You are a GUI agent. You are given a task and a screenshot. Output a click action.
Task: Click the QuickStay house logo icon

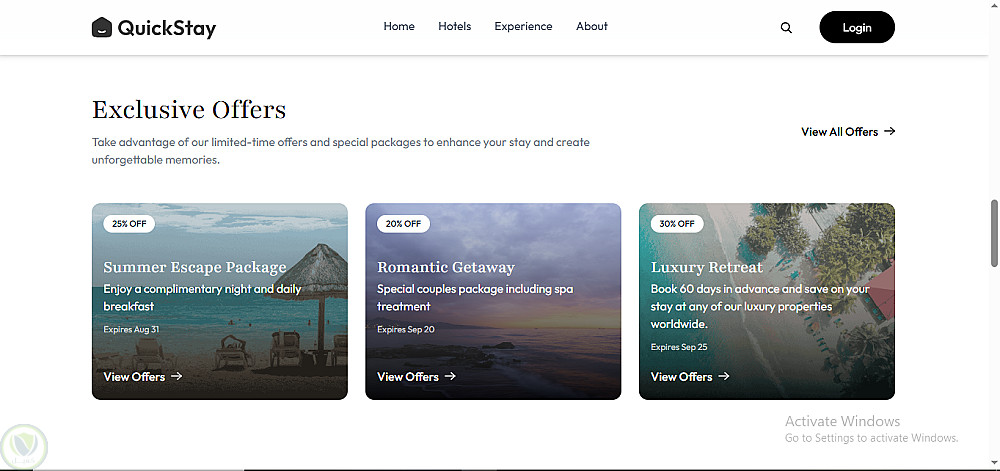click(102, 28)
